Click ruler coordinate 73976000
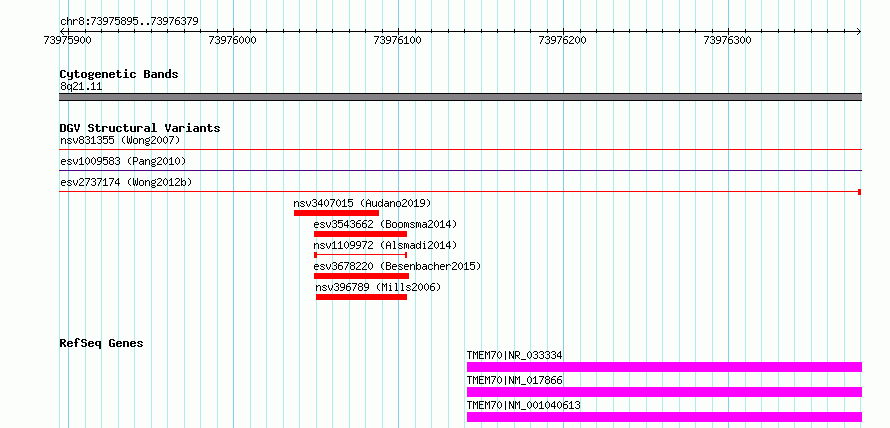Viewport: 890px width, 428px height. click(233, 40)
